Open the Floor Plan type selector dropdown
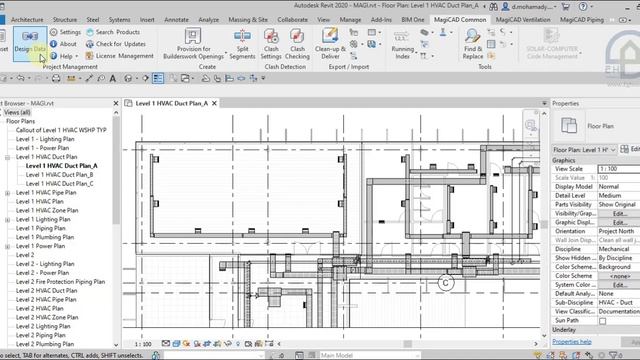640x360 pixels. coord(584,150)
